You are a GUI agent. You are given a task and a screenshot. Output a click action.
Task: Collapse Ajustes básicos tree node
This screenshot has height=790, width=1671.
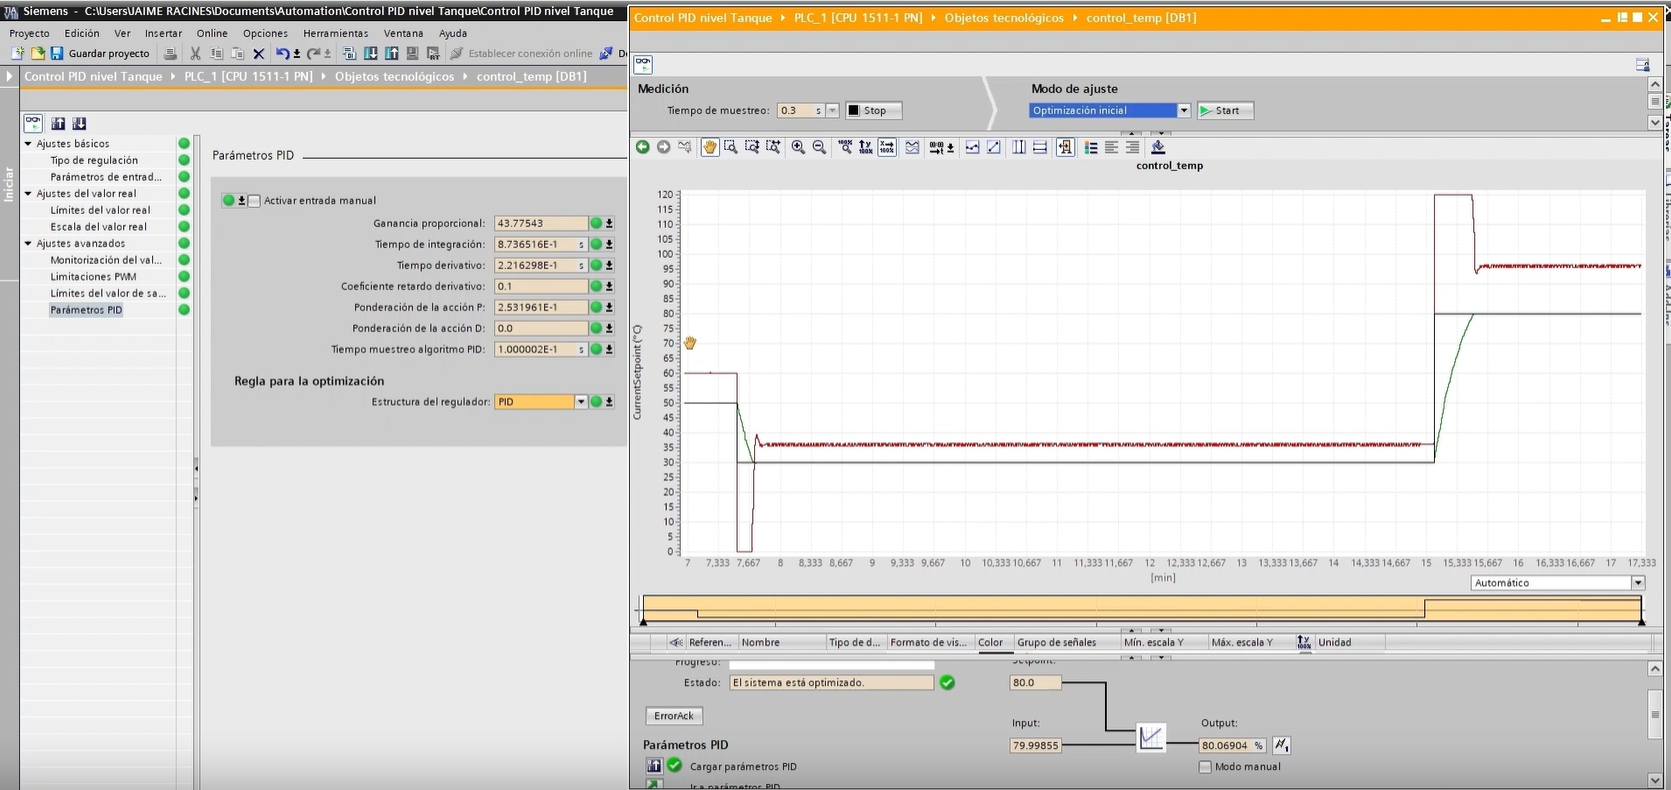click(x=28, y=144)
